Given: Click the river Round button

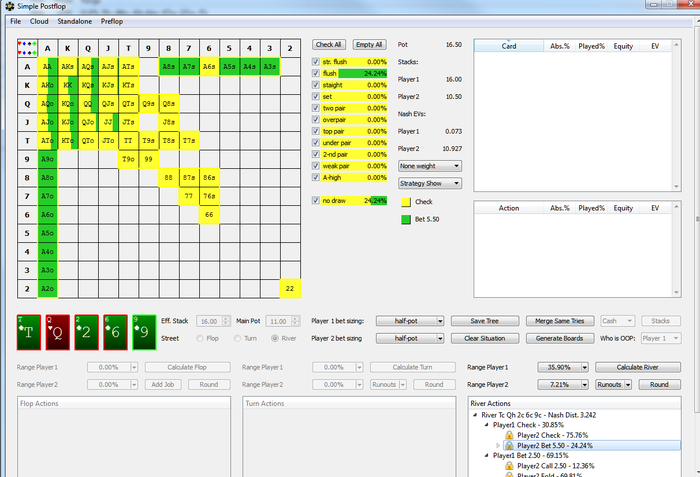Looking at the screenshot, I should pos(659,385).
